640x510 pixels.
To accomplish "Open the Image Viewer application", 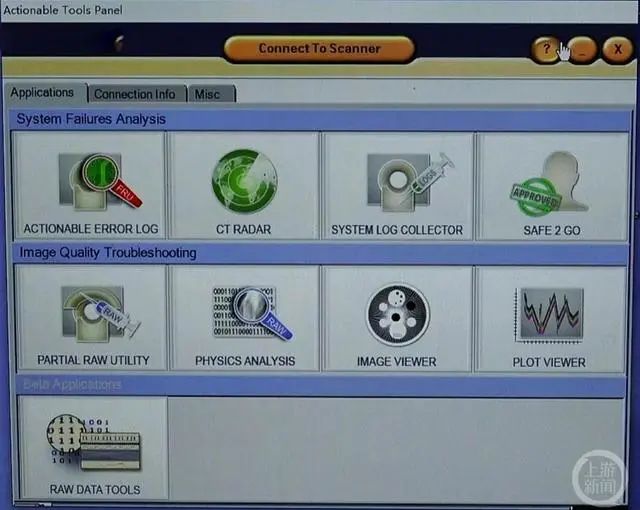I will (x=397, y=319).
